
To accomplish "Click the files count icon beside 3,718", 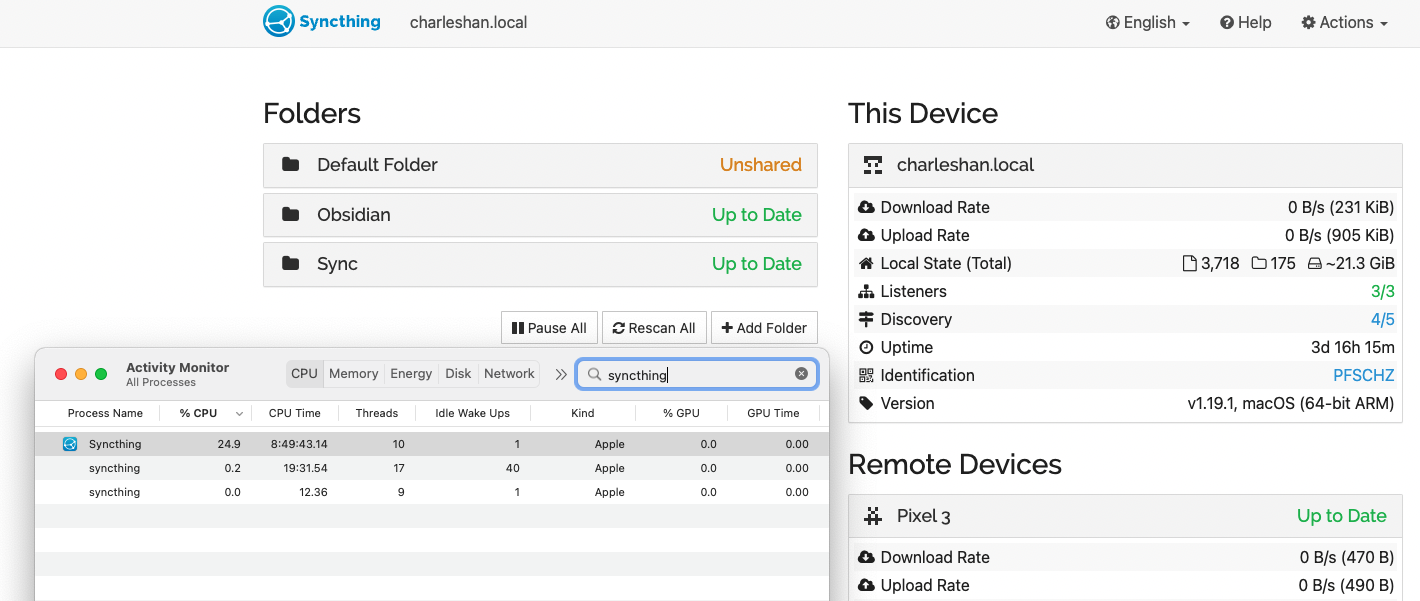I will tap(1190, 264).
